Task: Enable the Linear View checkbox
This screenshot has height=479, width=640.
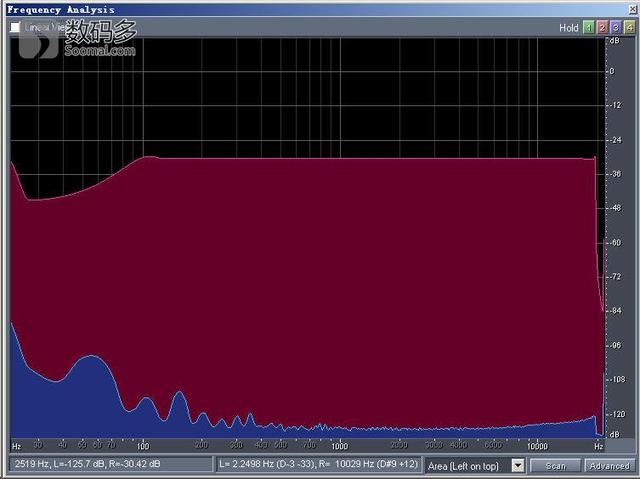Action: pyautogui.click(x=15, y=28)
